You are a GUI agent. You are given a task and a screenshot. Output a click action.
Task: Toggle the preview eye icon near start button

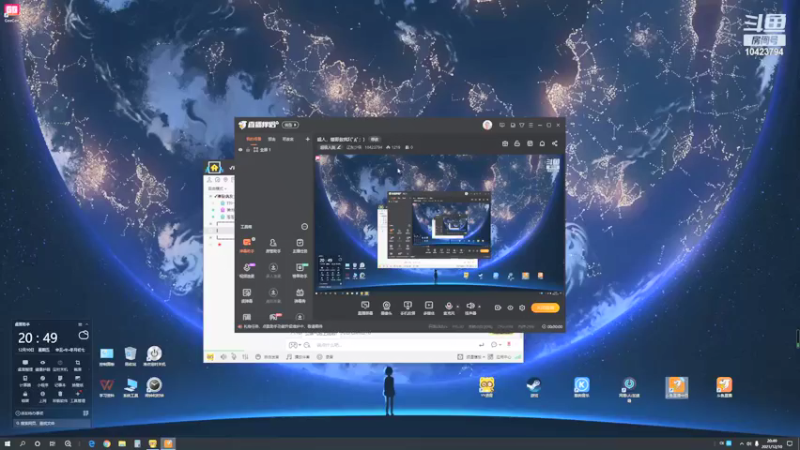point(510,308)
